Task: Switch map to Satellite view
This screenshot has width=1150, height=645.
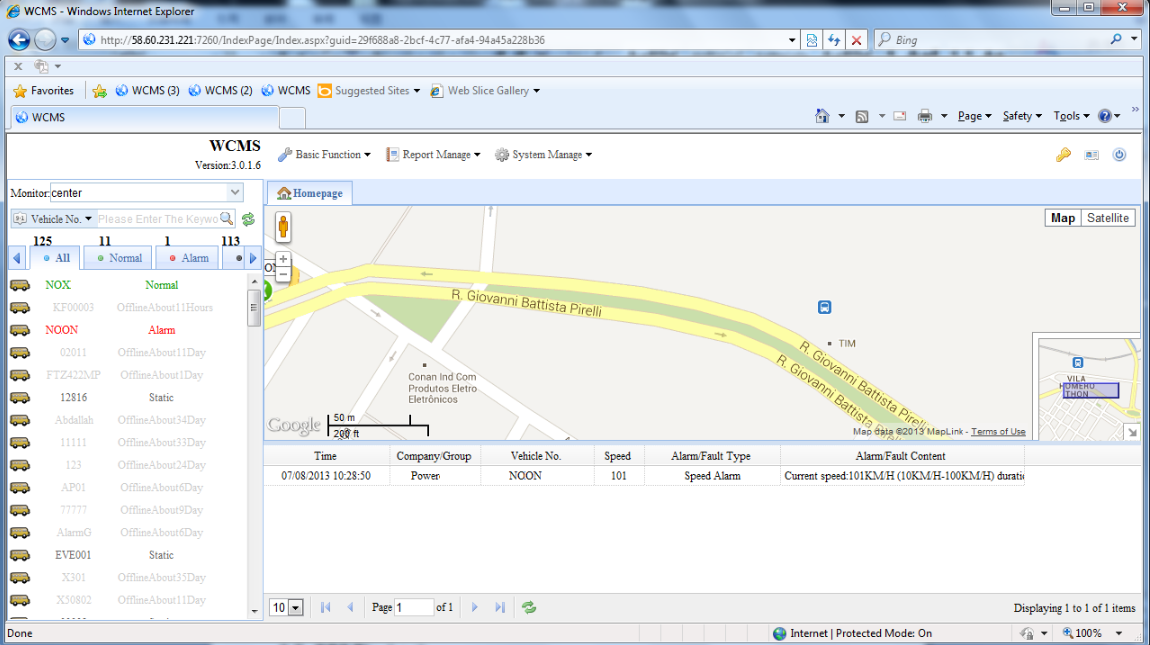Action: pos(1107,218)
